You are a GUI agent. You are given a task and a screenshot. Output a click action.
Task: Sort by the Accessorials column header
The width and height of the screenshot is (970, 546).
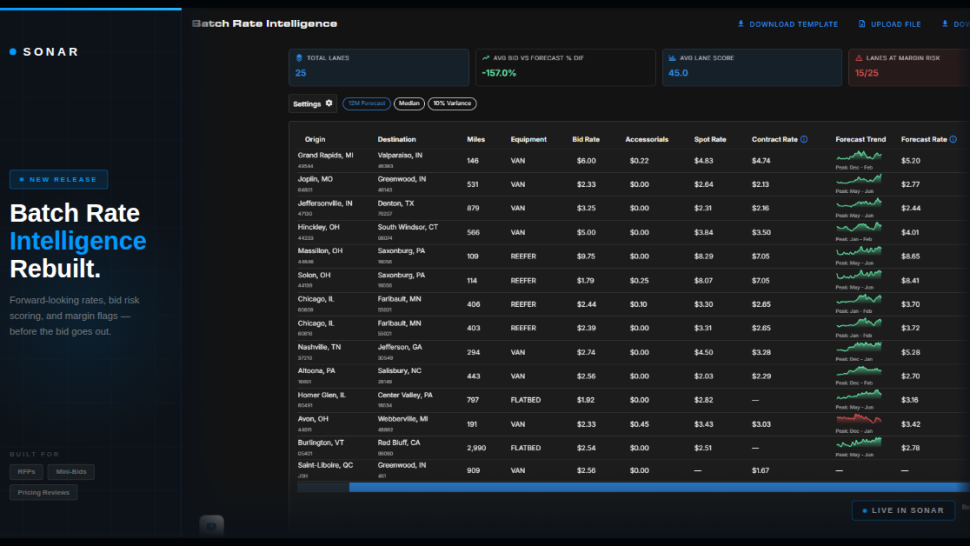[x=646, y=139]
